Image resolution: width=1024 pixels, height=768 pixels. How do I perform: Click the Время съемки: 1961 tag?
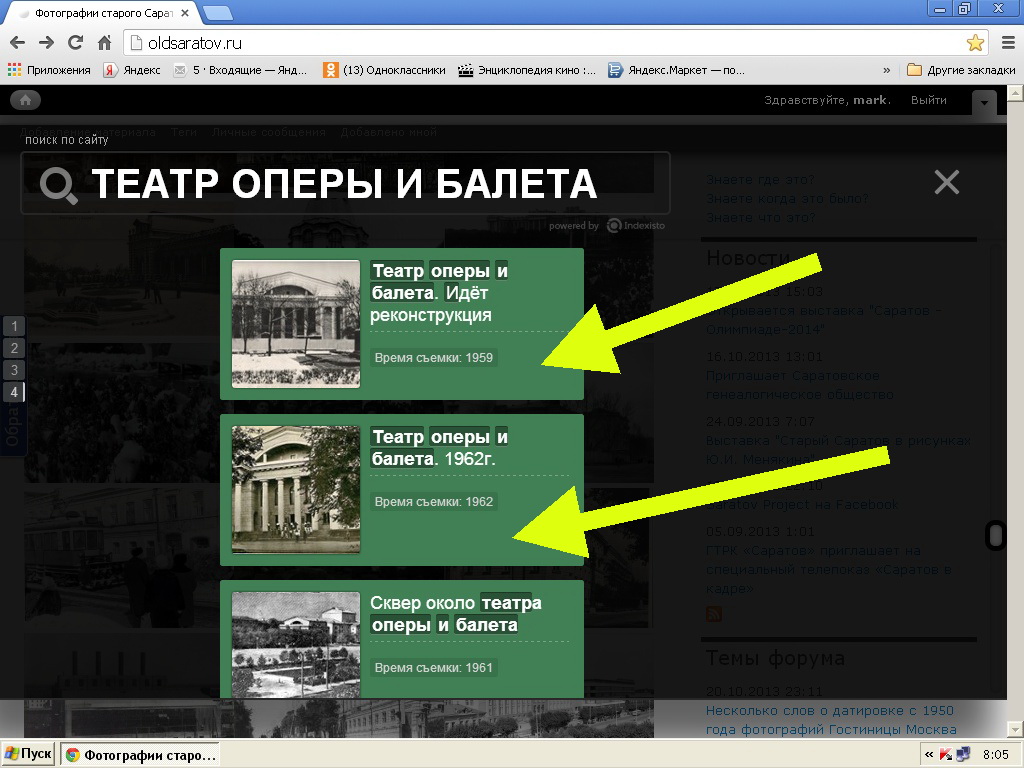pyautogui.click(x=434, y=668)
